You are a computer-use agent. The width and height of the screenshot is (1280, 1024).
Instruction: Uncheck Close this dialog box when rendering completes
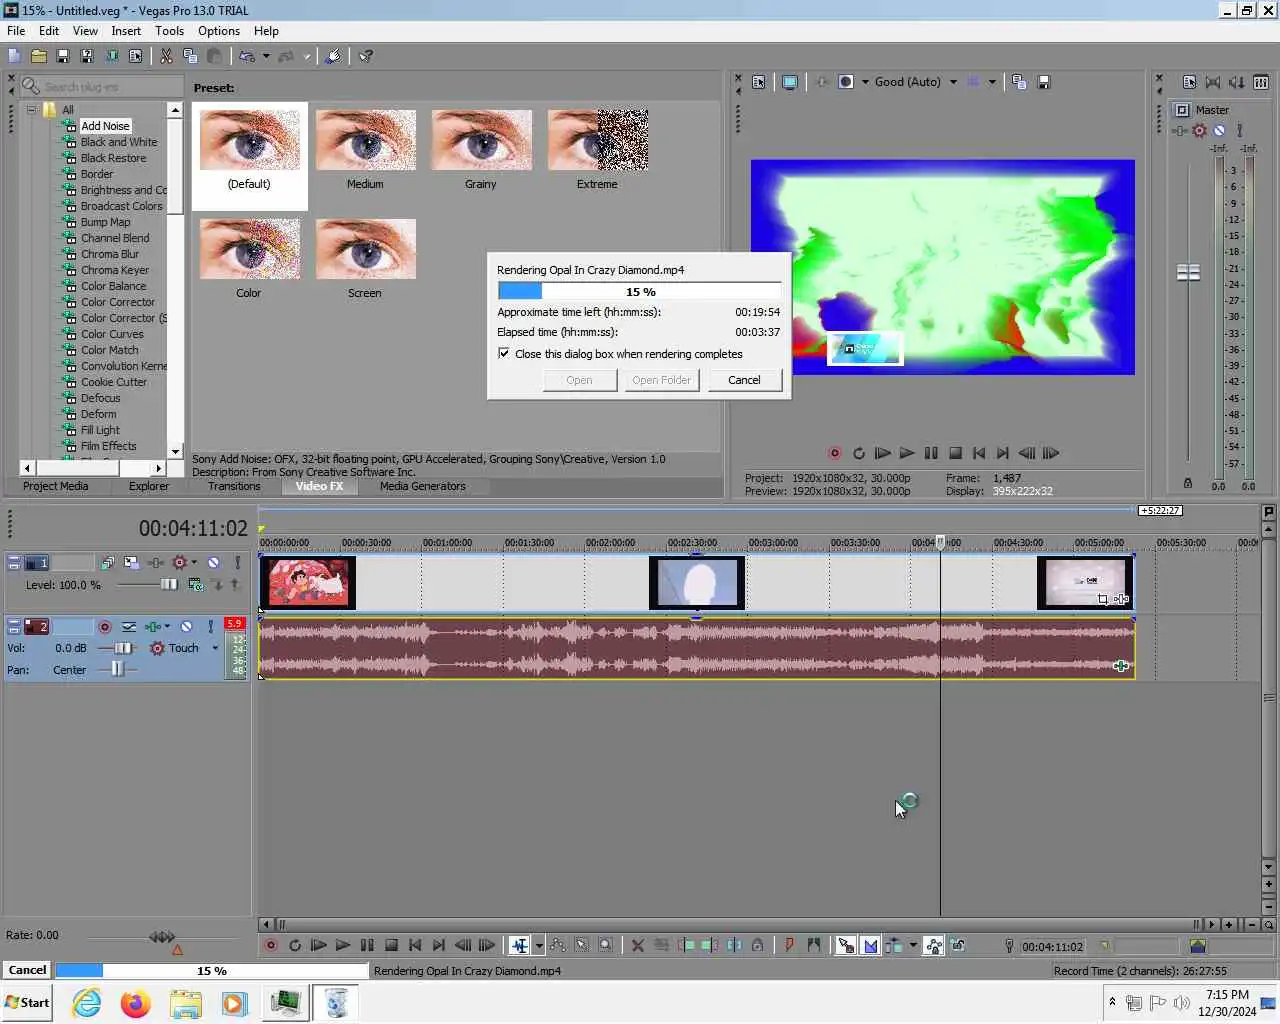pos(504,353)
